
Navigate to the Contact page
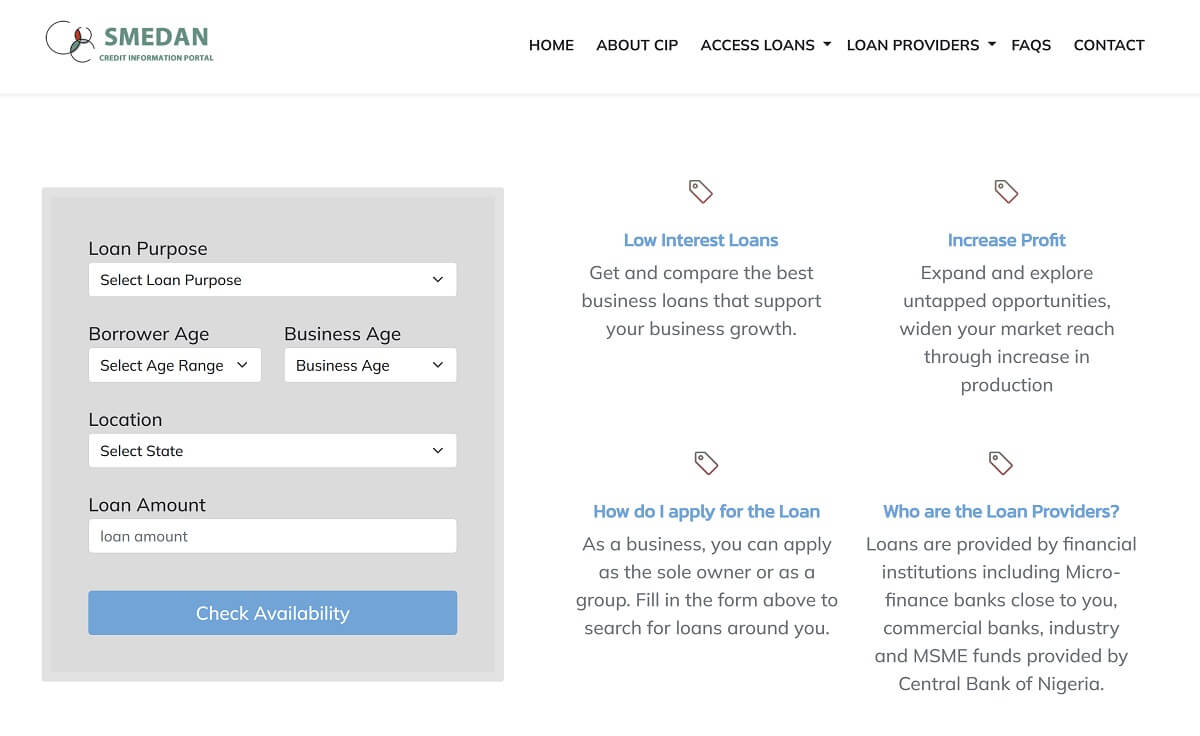coord(1109,45)
